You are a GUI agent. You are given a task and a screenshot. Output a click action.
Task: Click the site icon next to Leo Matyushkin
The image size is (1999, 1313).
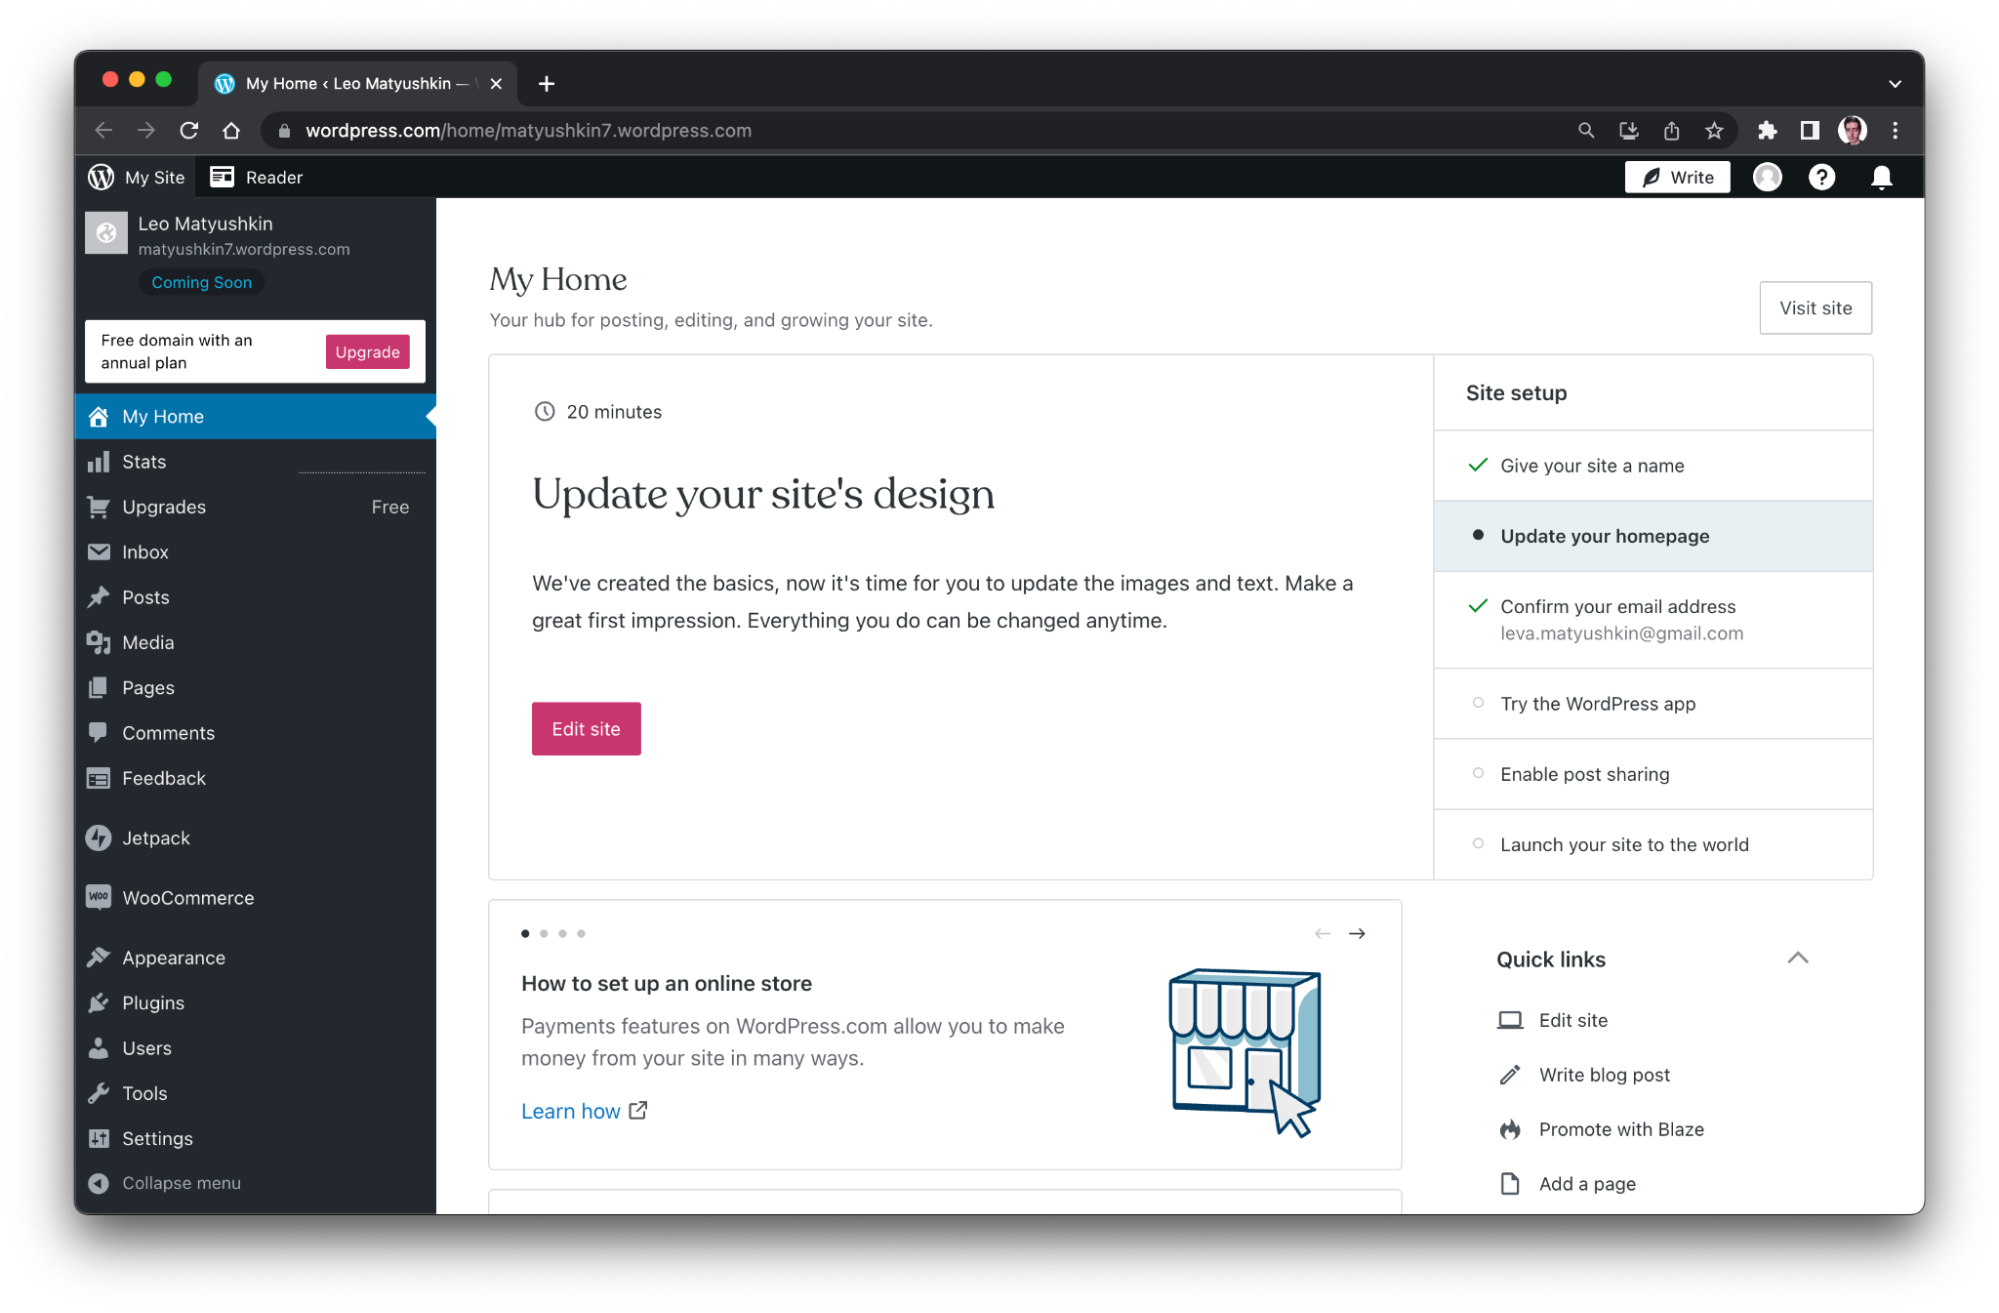point(106,232)
